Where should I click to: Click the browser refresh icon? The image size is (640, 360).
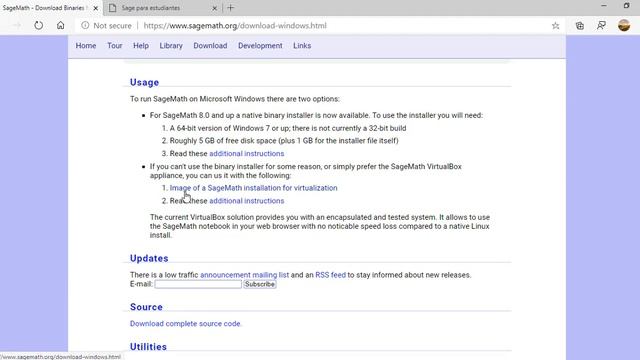tap(38, 25)
